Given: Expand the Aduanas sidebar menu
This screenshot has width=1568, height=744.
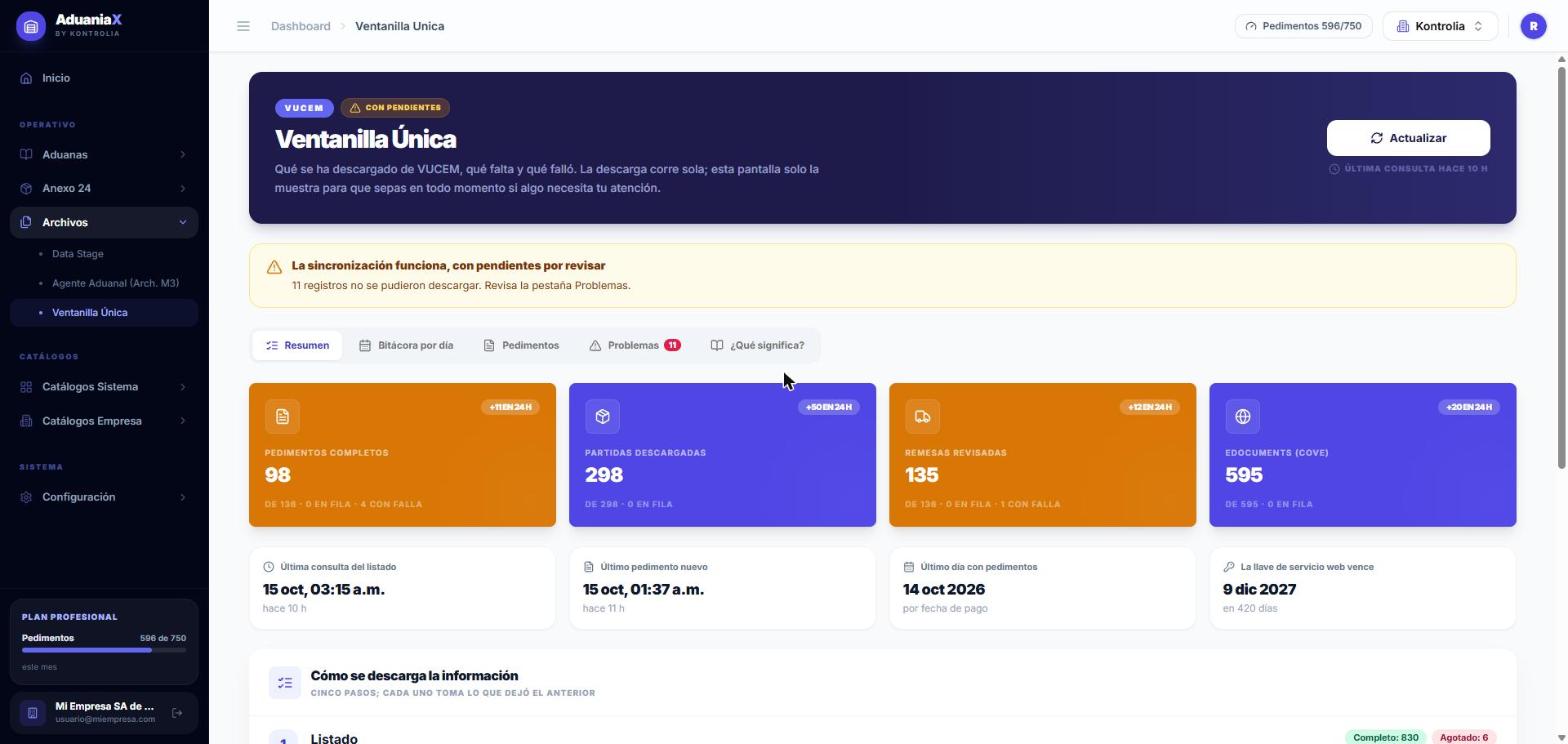Looking at the screenshot, I should 104,155.
